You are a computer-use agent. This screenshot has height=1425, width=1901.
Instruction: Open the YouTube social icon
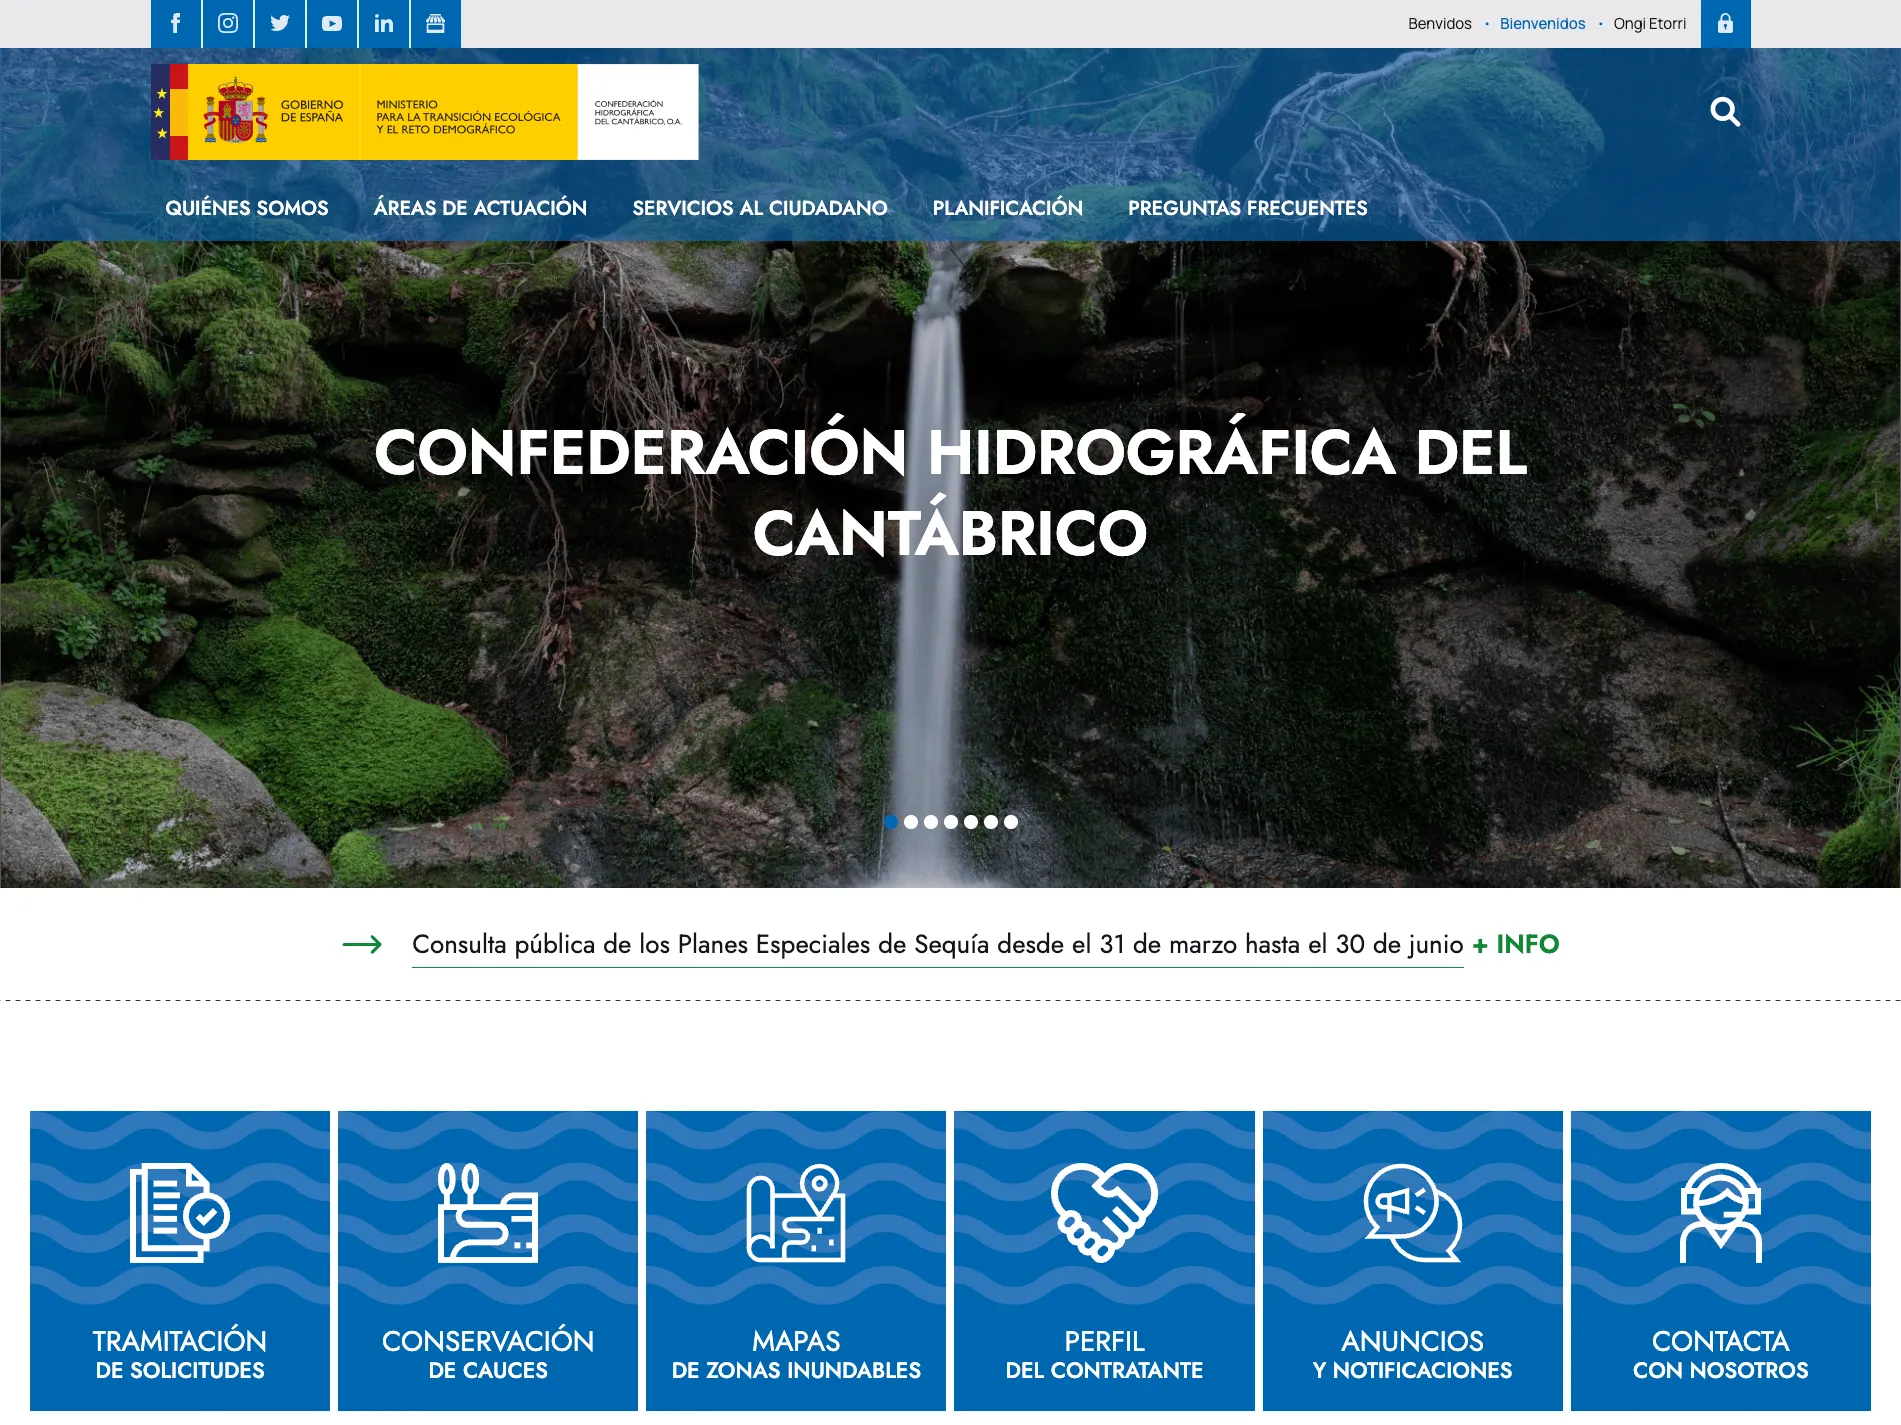click(331, 24)
